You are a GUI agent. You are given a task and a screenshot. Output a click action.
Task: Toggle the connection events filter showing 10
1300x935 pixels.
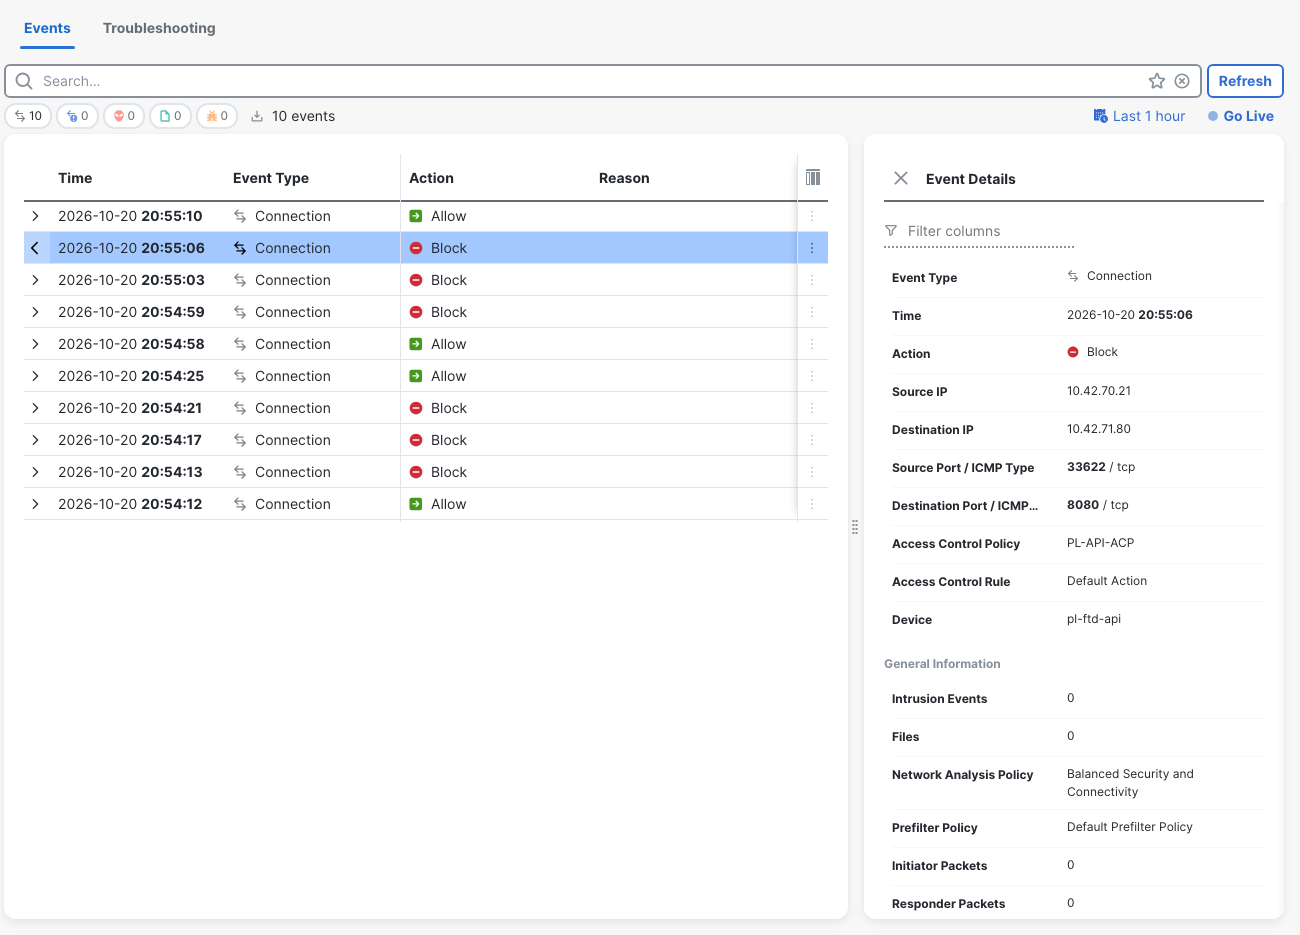28,116
